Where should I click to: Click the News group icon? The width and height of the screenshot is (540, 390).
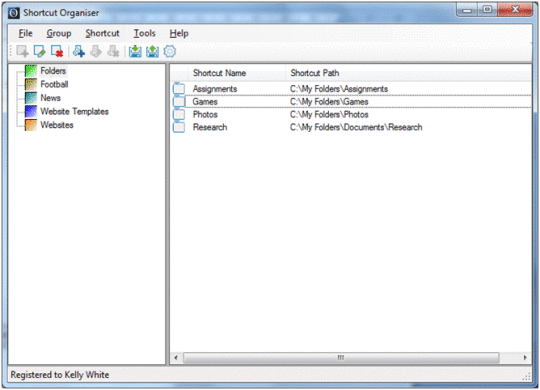click(31, 98)
